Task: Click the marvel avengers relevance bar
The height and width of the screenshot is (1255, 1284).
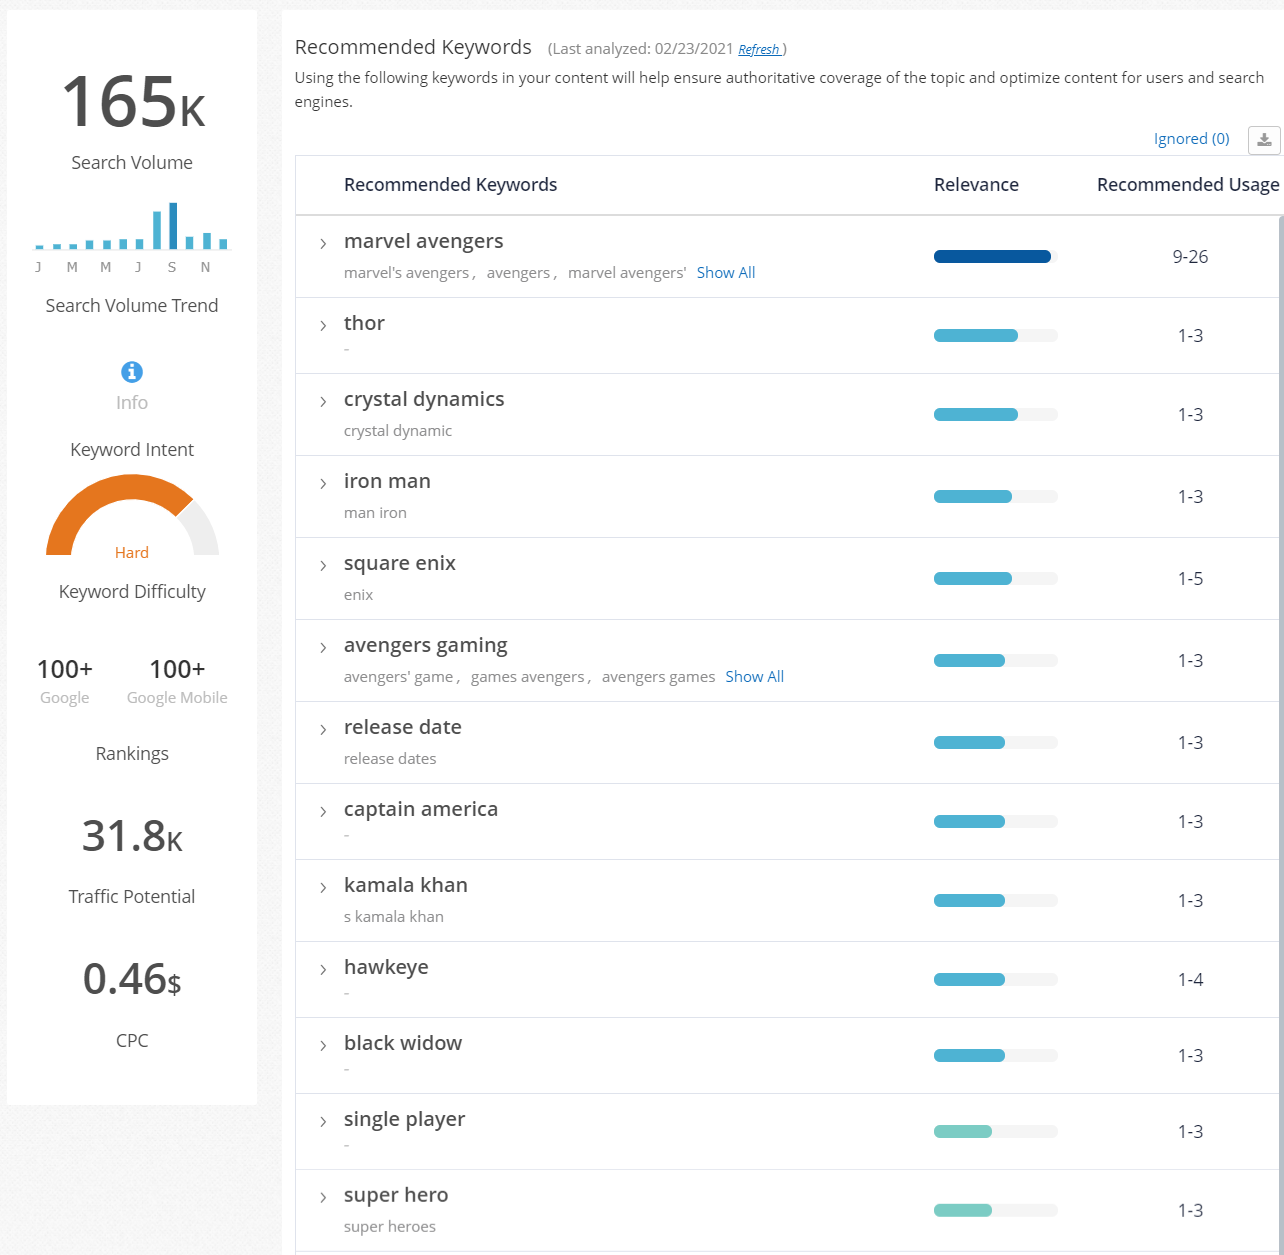Action: 996,257
